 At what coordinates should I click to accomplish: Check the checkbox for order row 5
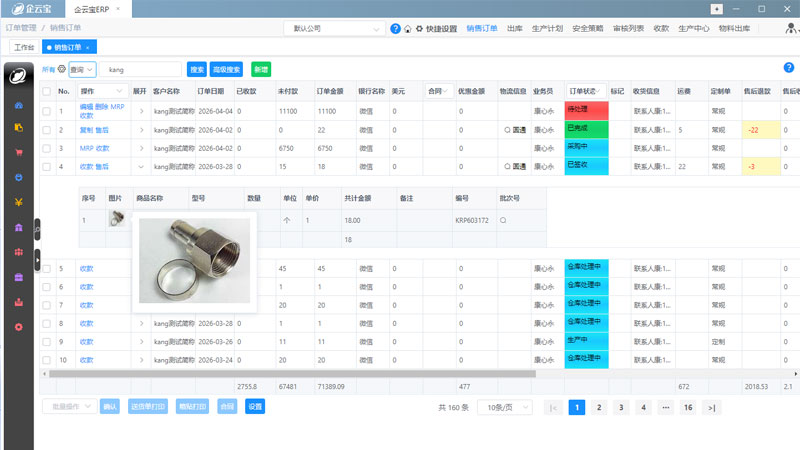pyautogui.click(x=46, y=269)
